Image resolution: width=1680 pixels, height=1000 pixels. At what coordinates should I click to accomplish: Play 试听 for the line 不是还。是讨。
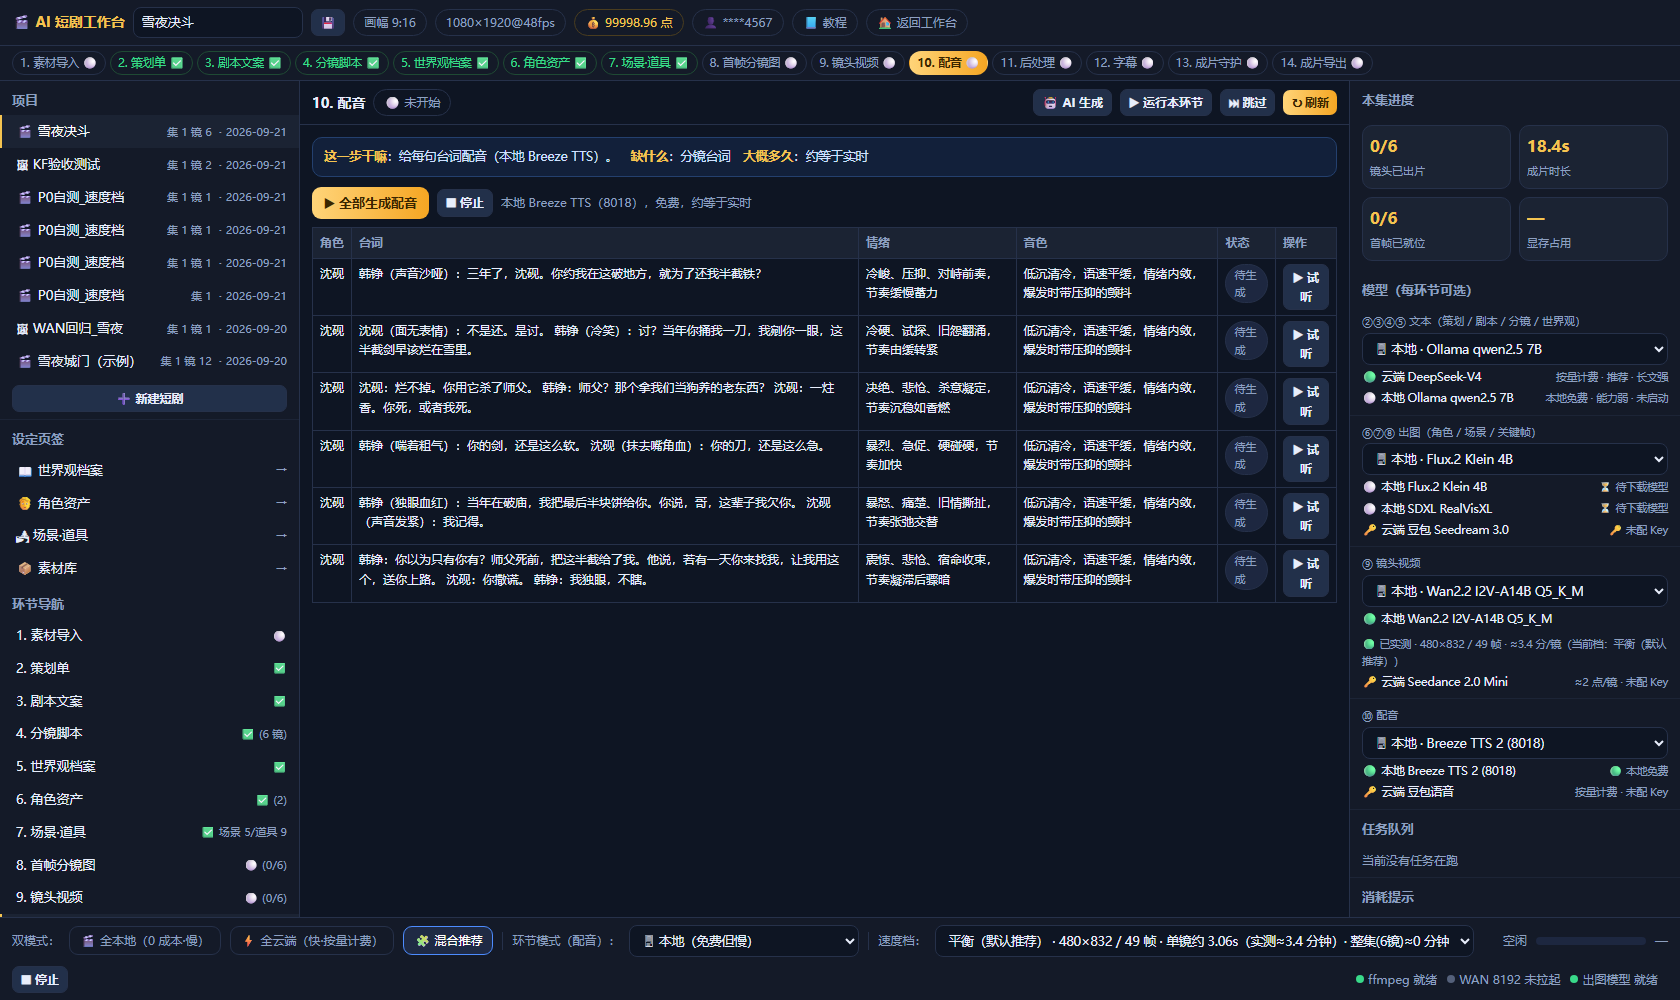[1305, 344]
